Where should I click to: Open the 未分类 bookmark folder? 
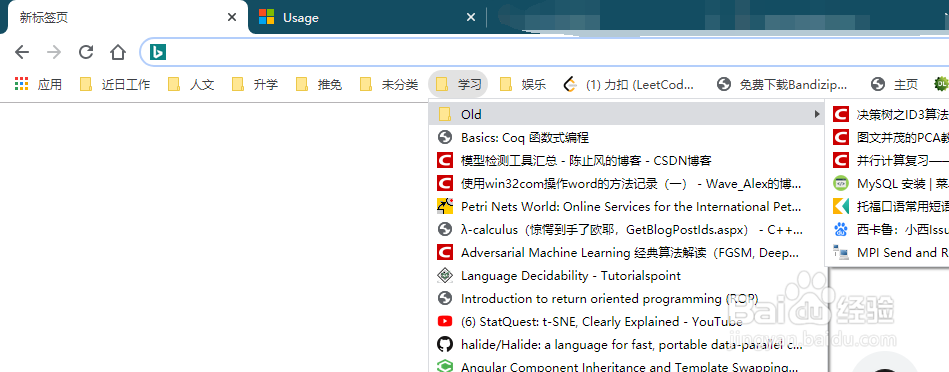coord(389,84)
